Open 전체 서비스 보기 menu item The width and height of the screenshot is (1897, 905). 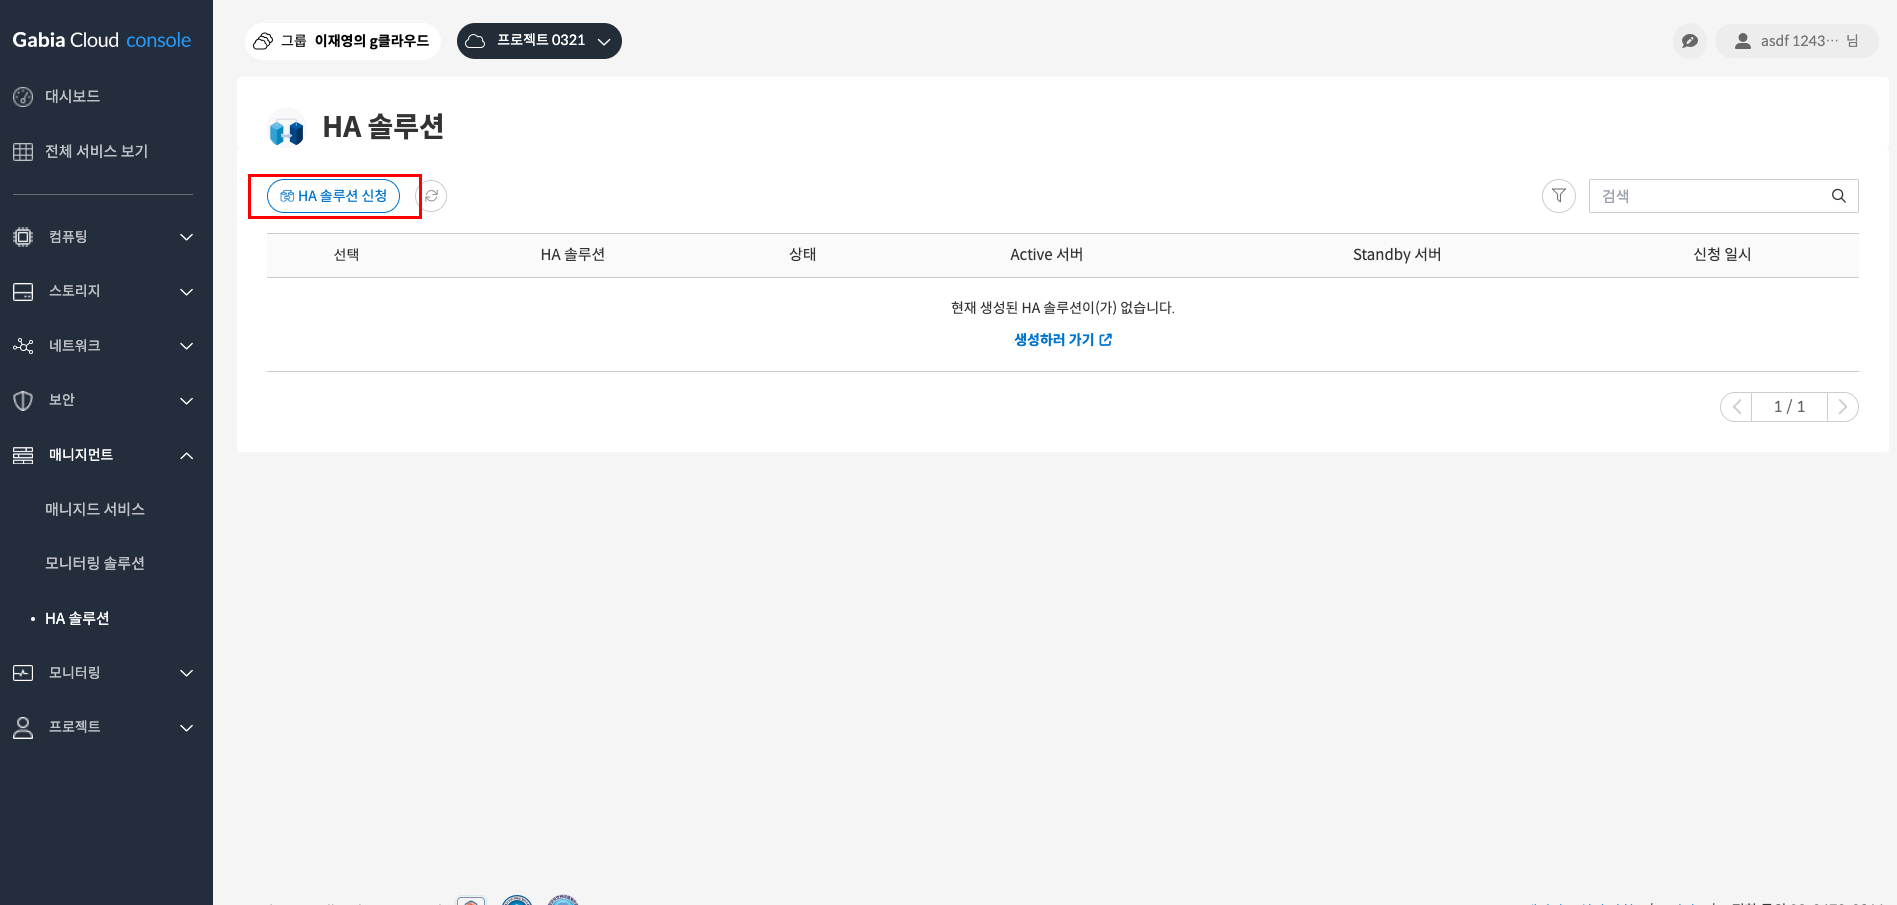pos(96,151)
